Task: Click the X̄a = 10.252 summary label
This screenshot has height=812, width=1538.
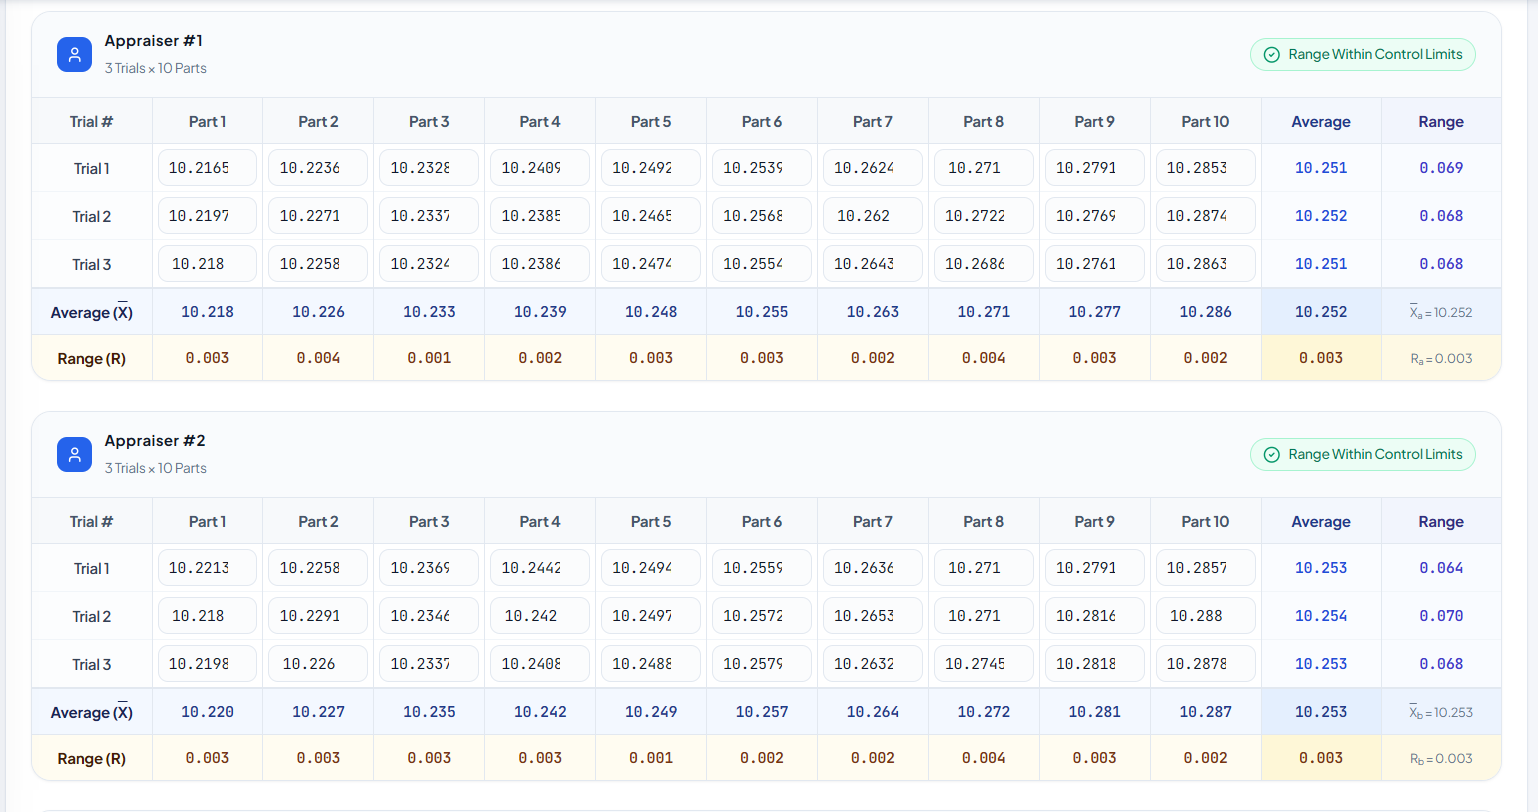Action: pos(1441,312)
